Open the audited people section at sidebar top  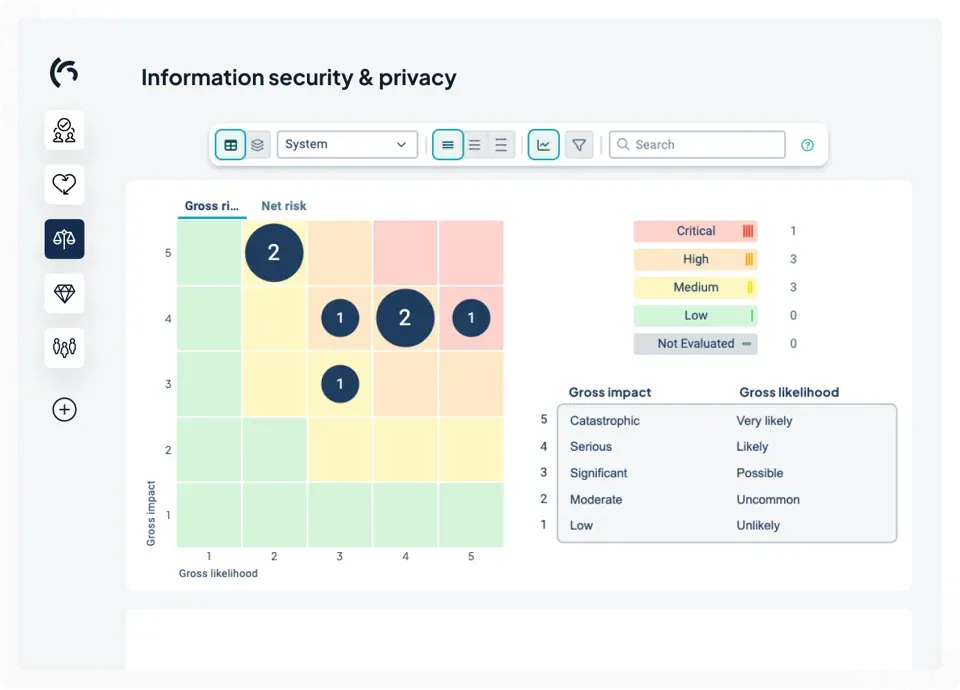pos(63,130)
